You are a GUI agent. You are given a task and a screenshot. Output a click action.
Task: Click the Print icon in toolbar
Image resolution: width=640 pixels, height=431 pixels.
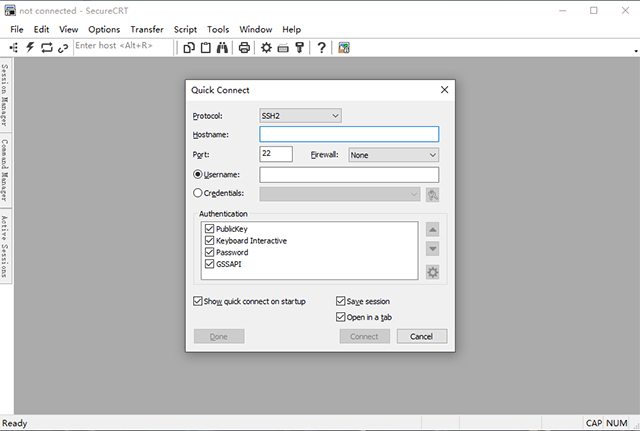(x=244, y=47)
